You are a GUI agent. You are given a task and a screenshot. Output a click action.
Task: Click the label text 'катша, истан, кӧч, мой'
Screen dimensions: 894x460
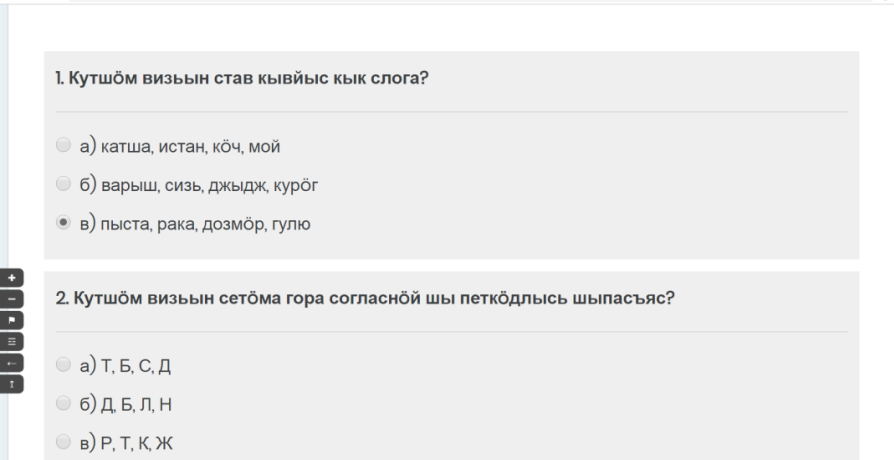point(193,148)
